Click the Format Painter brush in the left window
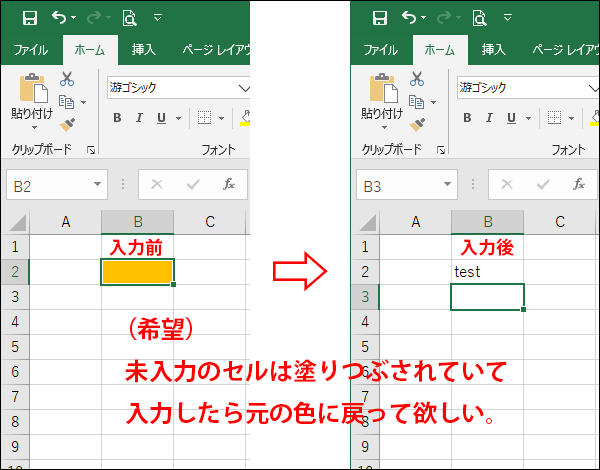The height and width of the screenshot is (470, 600). coord(67,124)
